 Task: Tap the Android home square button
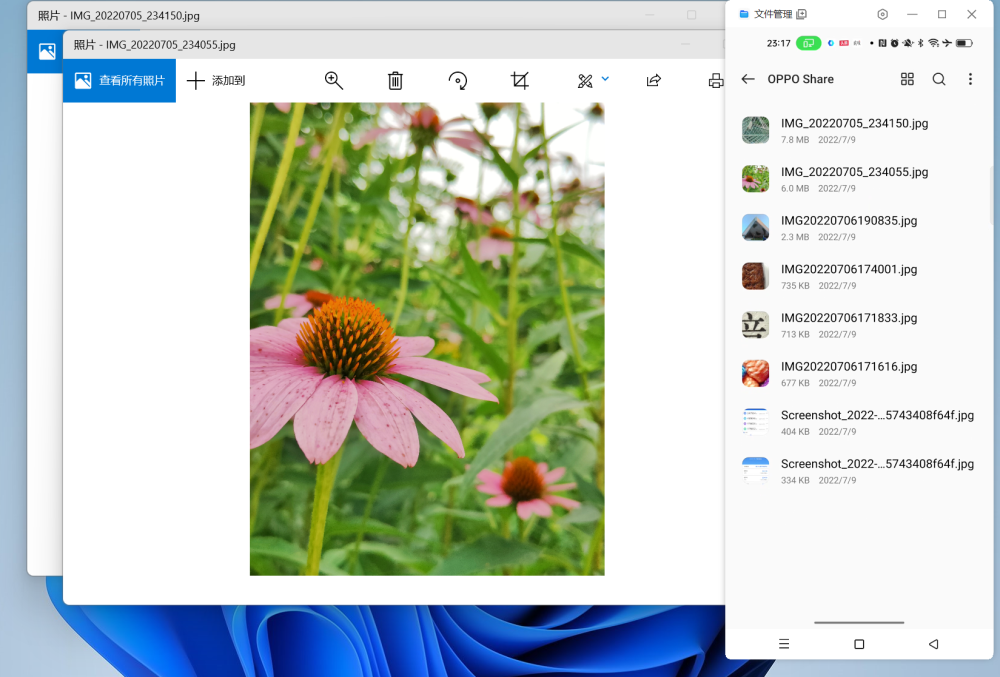pos(859,644)
